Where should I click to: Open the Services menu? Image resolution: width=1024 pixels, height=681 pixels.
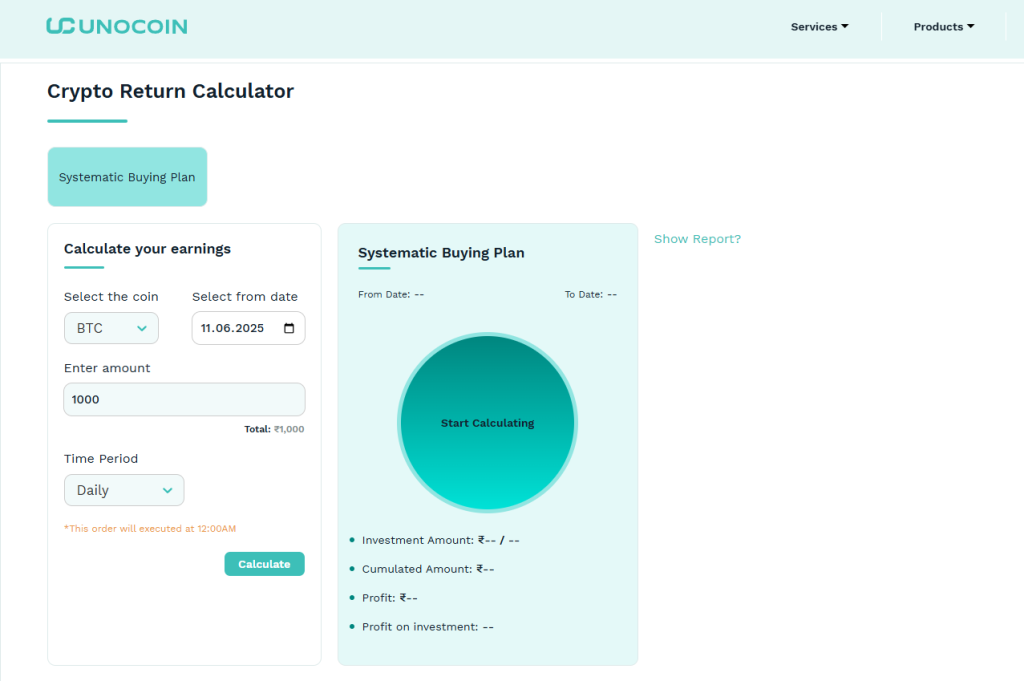coord(818,27)
